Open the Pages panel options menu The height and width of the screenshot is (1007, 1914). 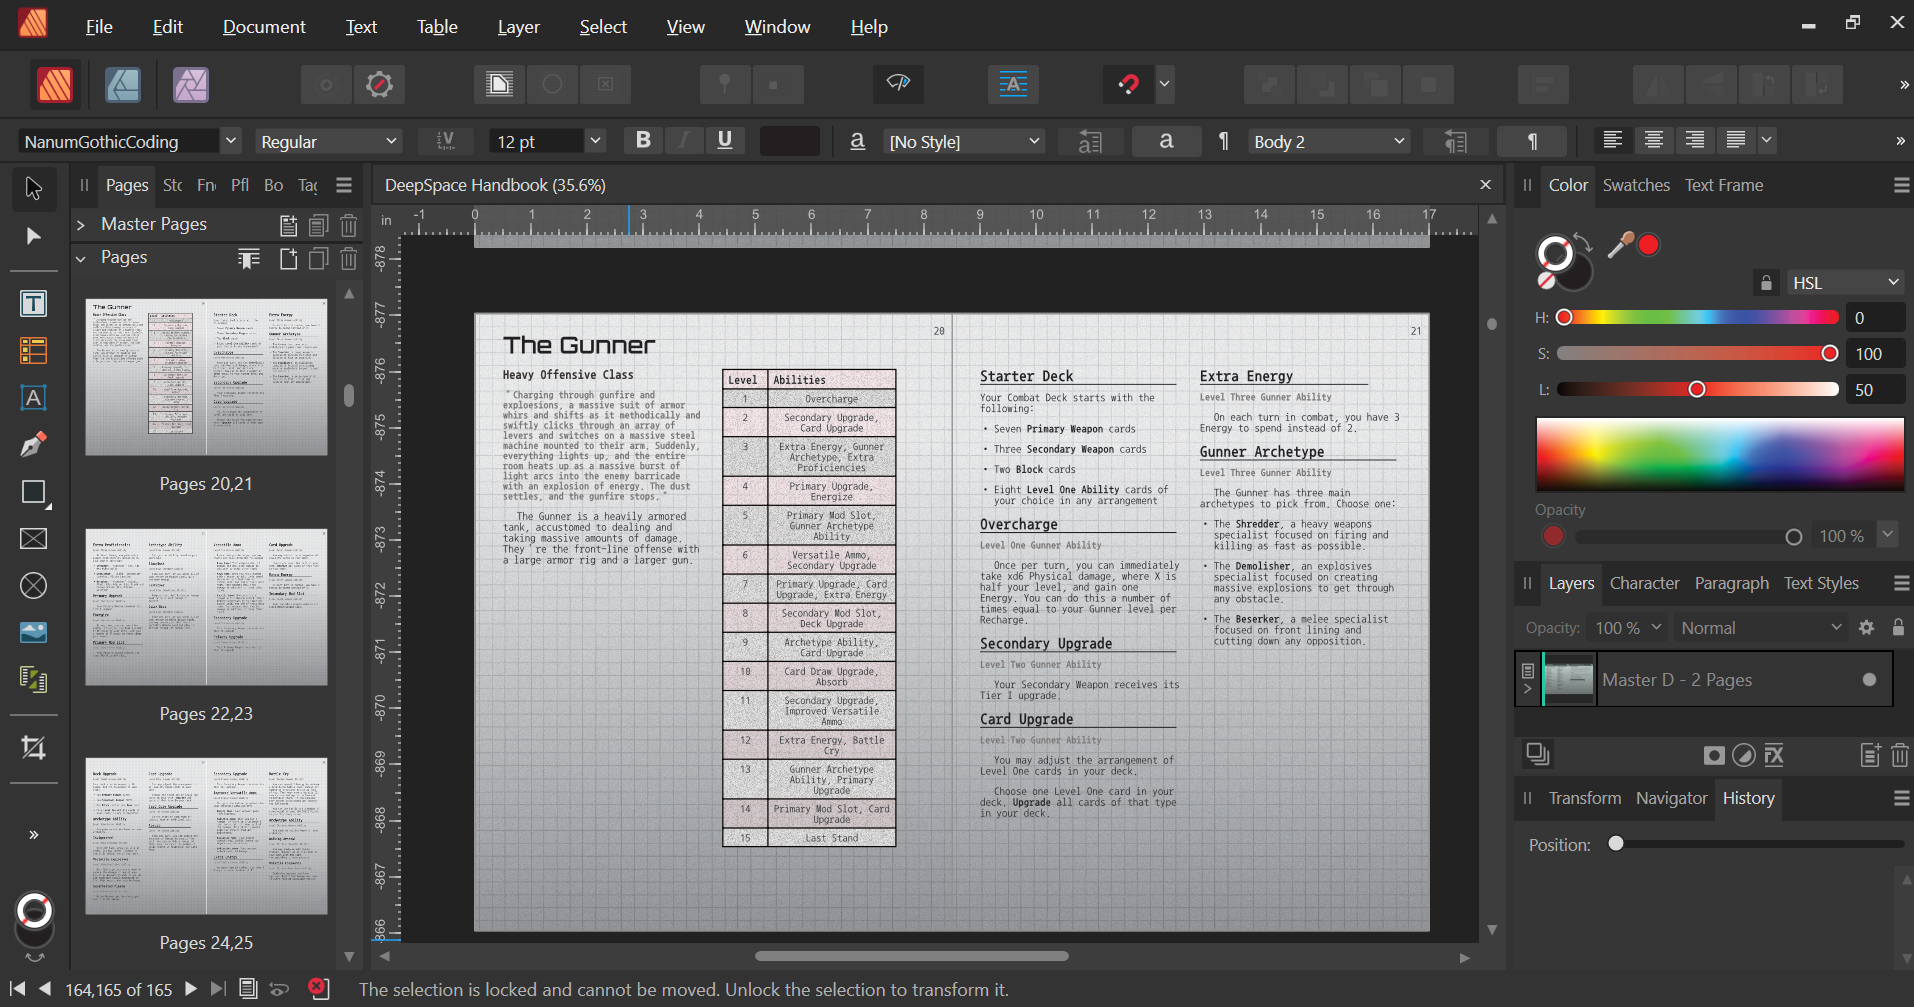[344, 185]
